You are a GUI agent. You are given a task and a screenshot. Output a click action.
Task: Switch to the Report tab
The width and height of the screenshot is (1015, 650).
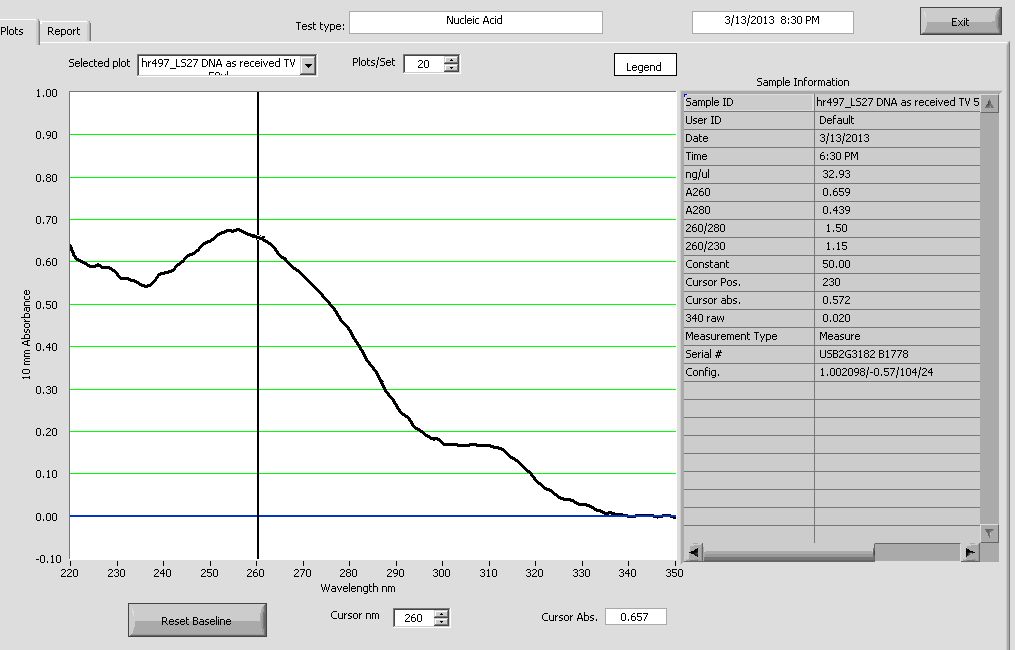click(63, 31)
